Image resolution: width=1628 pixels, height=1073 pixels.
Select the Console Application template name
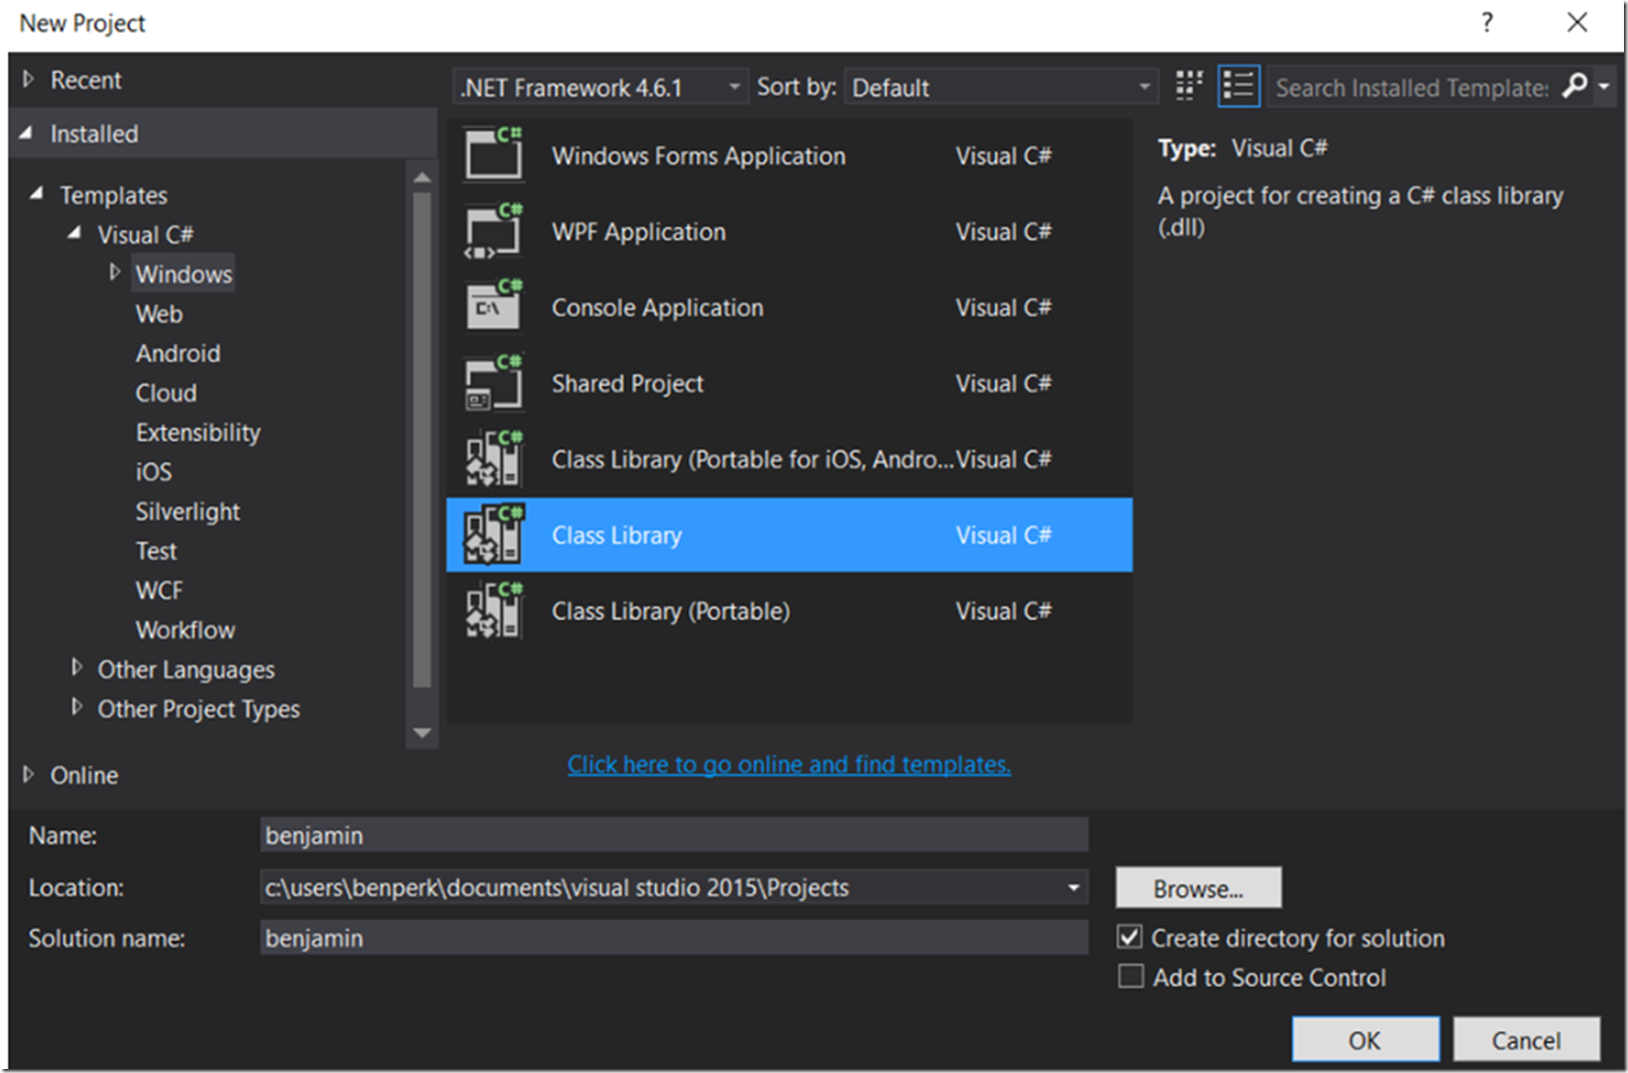click(x=658, y=307)
